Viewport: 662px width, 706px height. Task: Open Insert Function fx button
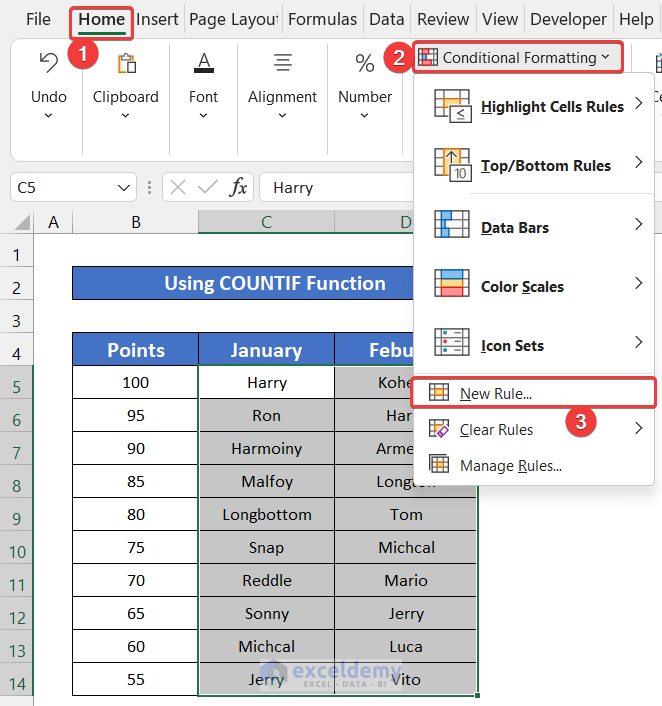pos(238,187)
